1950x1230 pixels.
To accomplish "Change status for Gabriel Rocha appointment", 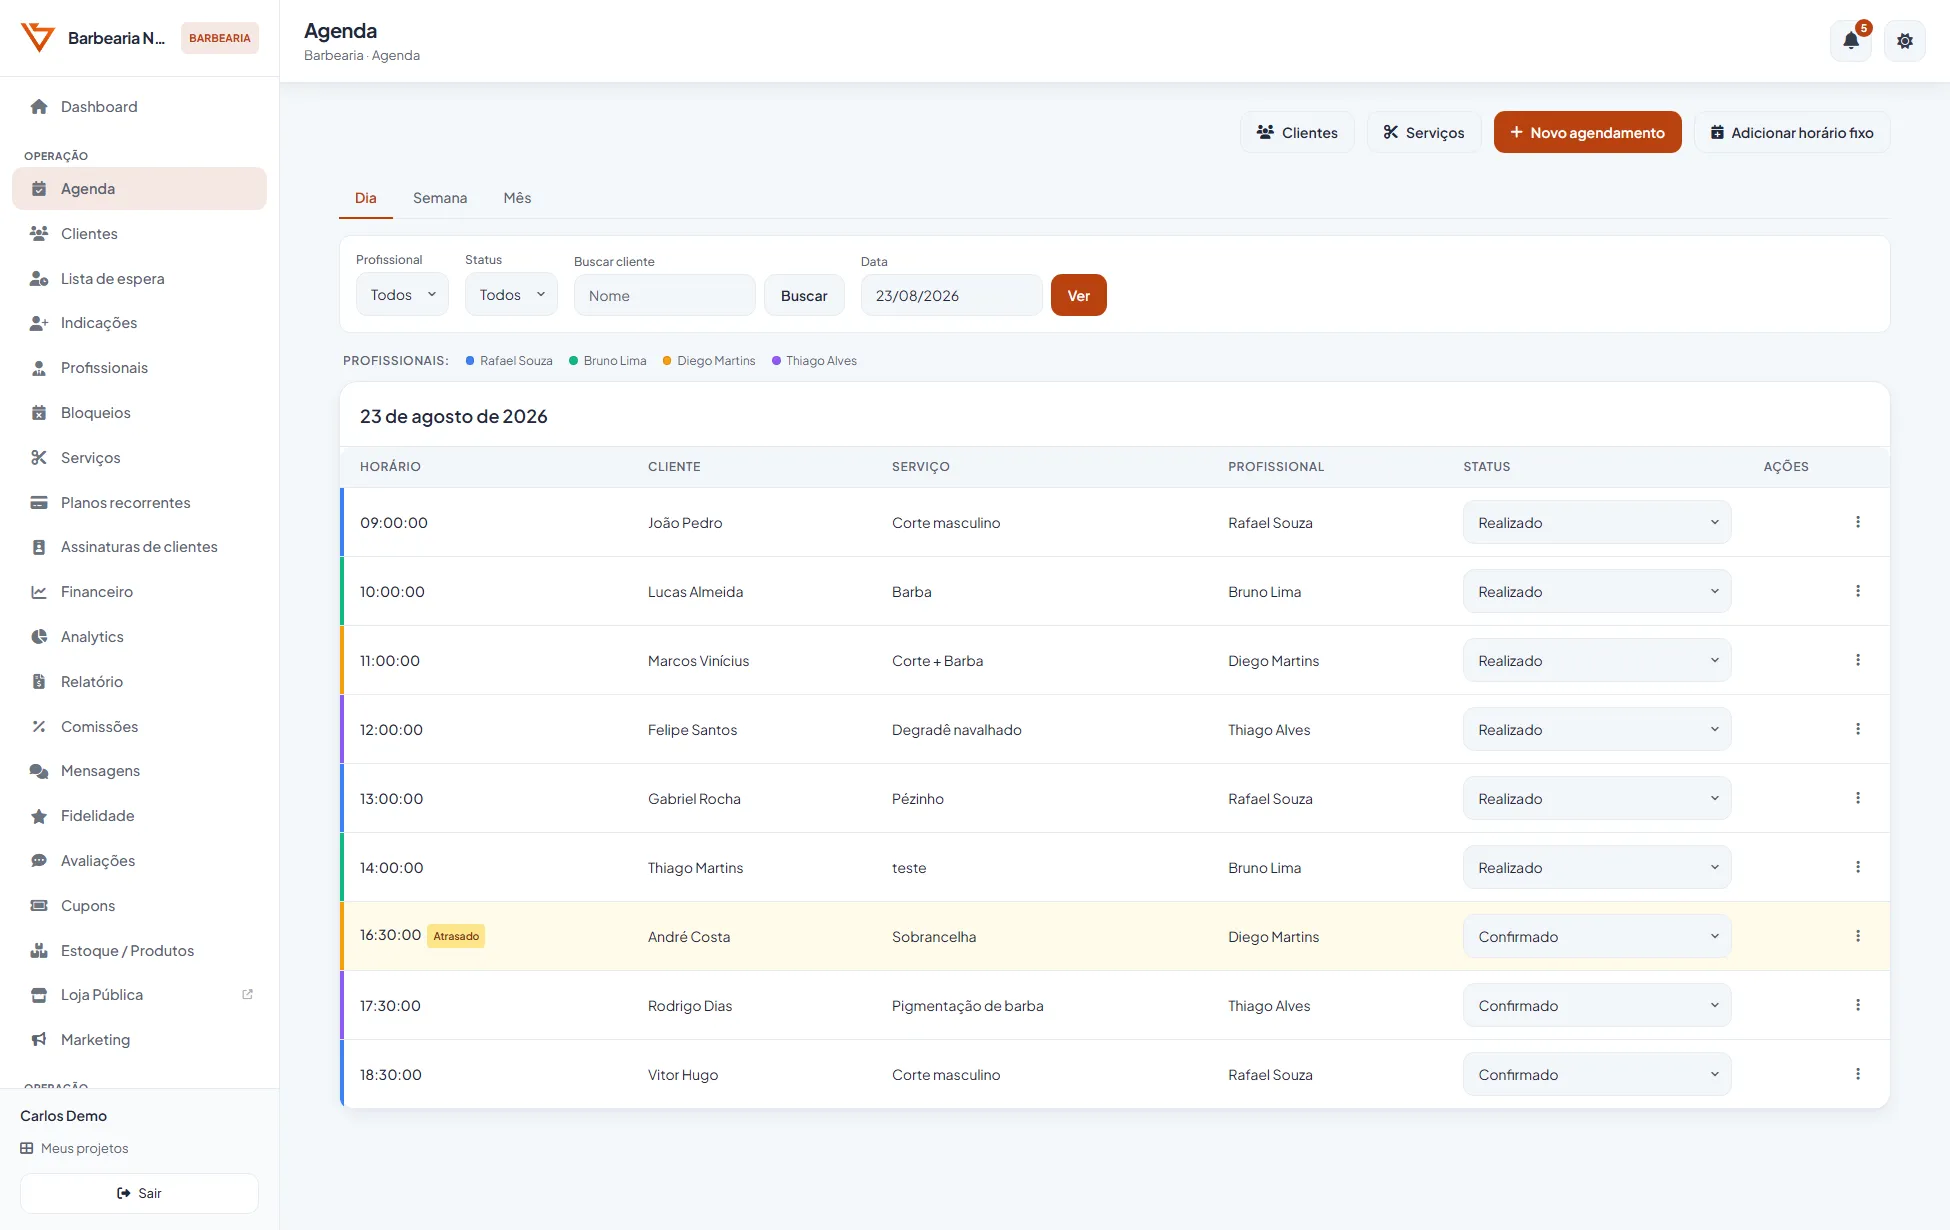I will point(1597,798).
